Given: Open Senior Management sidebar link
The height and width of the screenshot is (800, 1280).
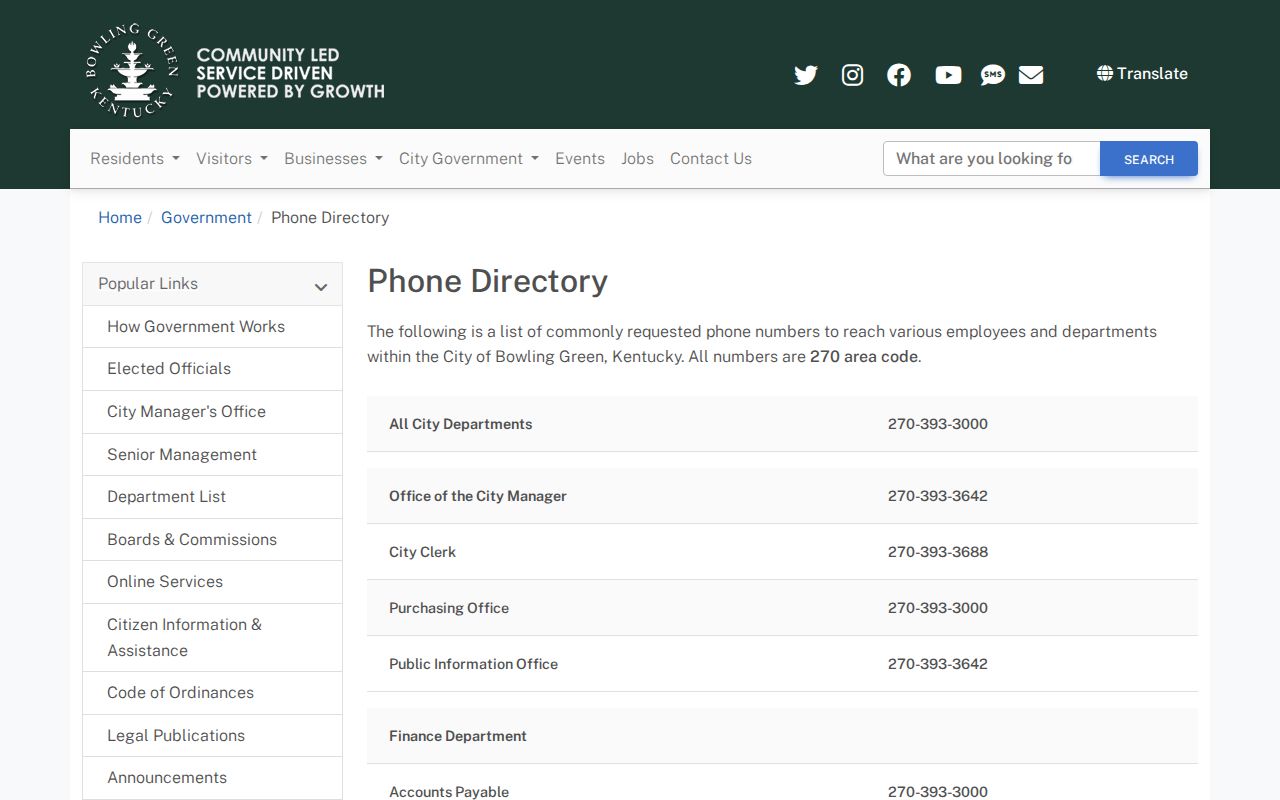Looking at the screenshot, I should point(212,455).
